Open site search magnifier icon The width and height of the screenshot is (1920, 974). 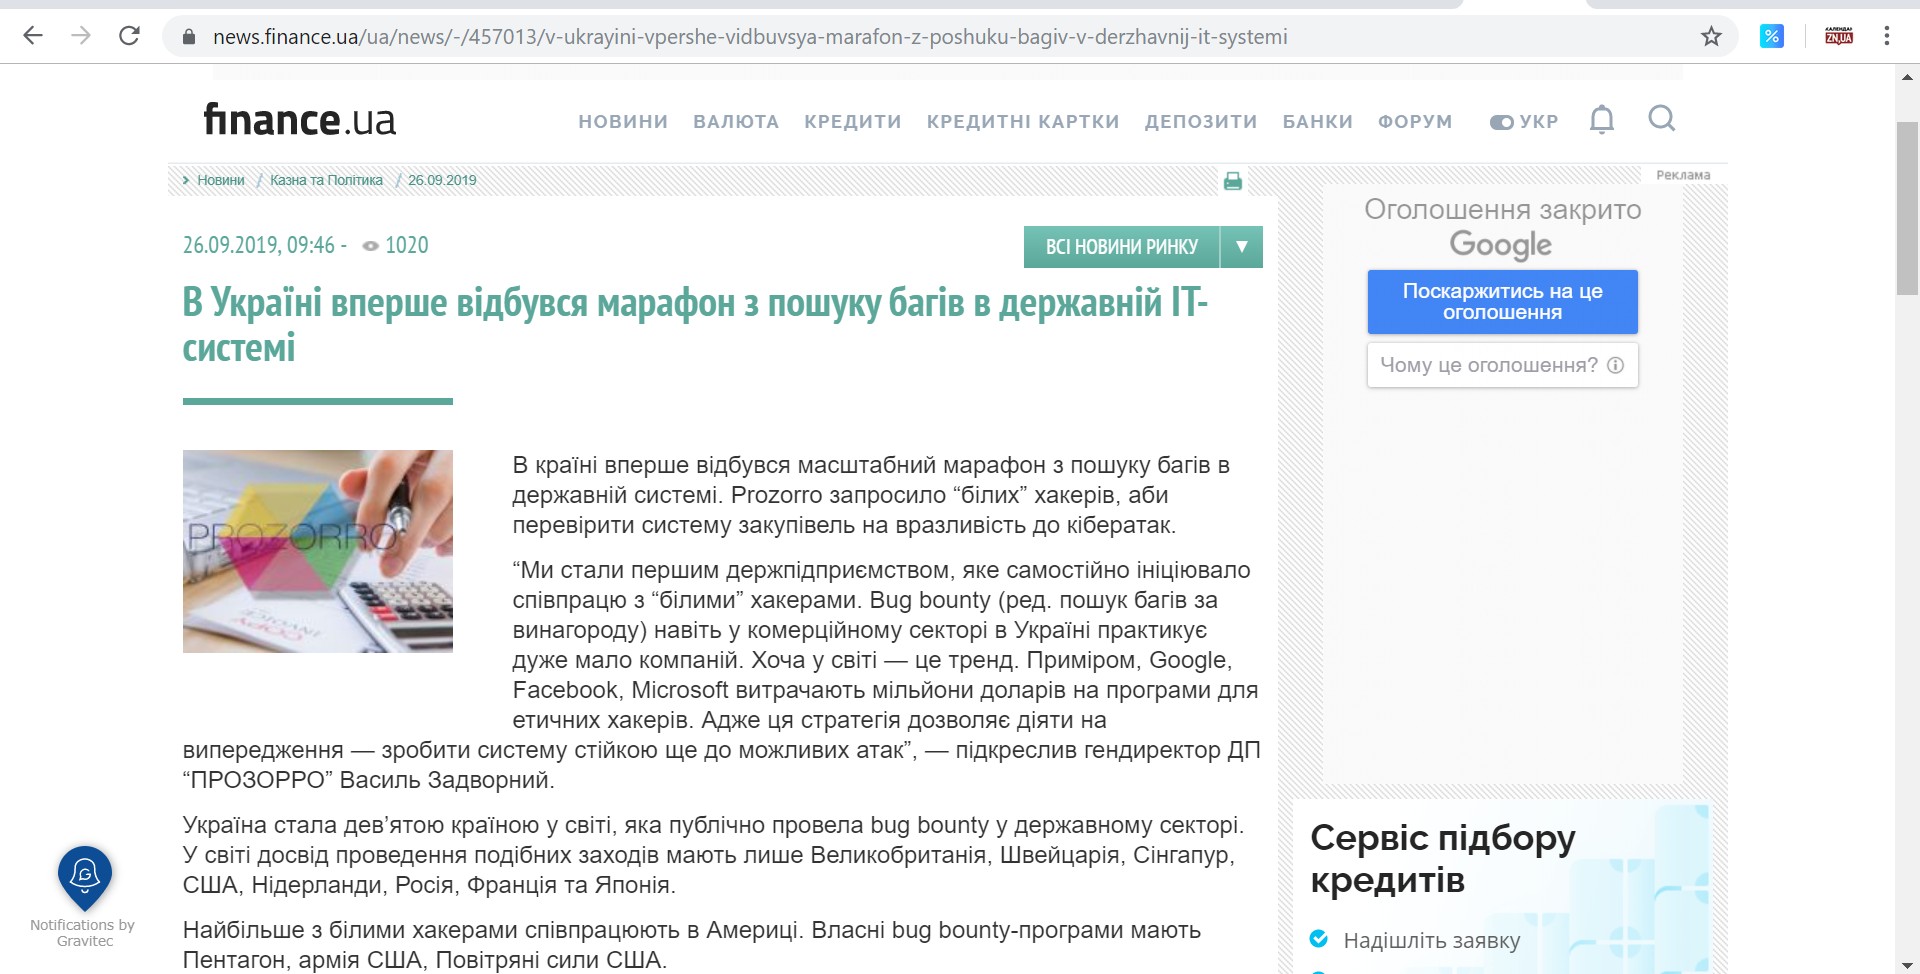coord(1661,119)
